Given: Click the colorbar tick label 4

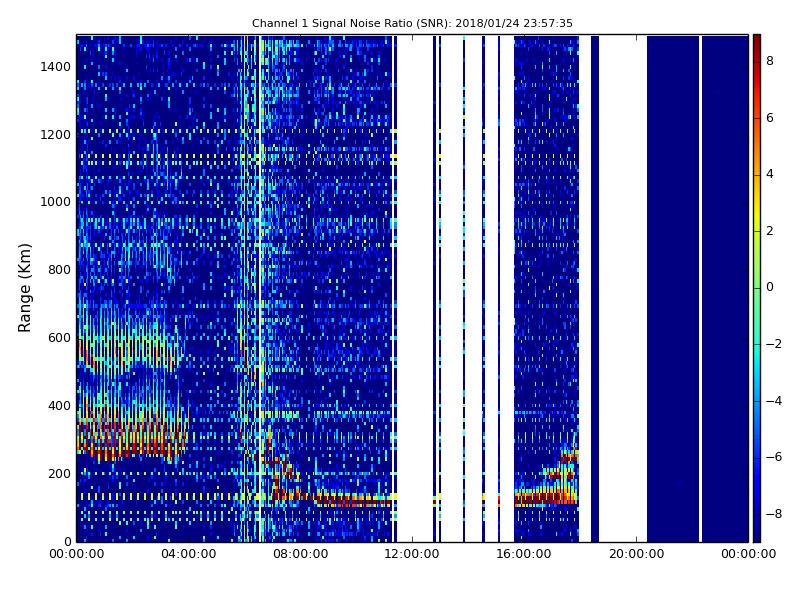Looking at the screenshot, I should click(x=770, y=174).
